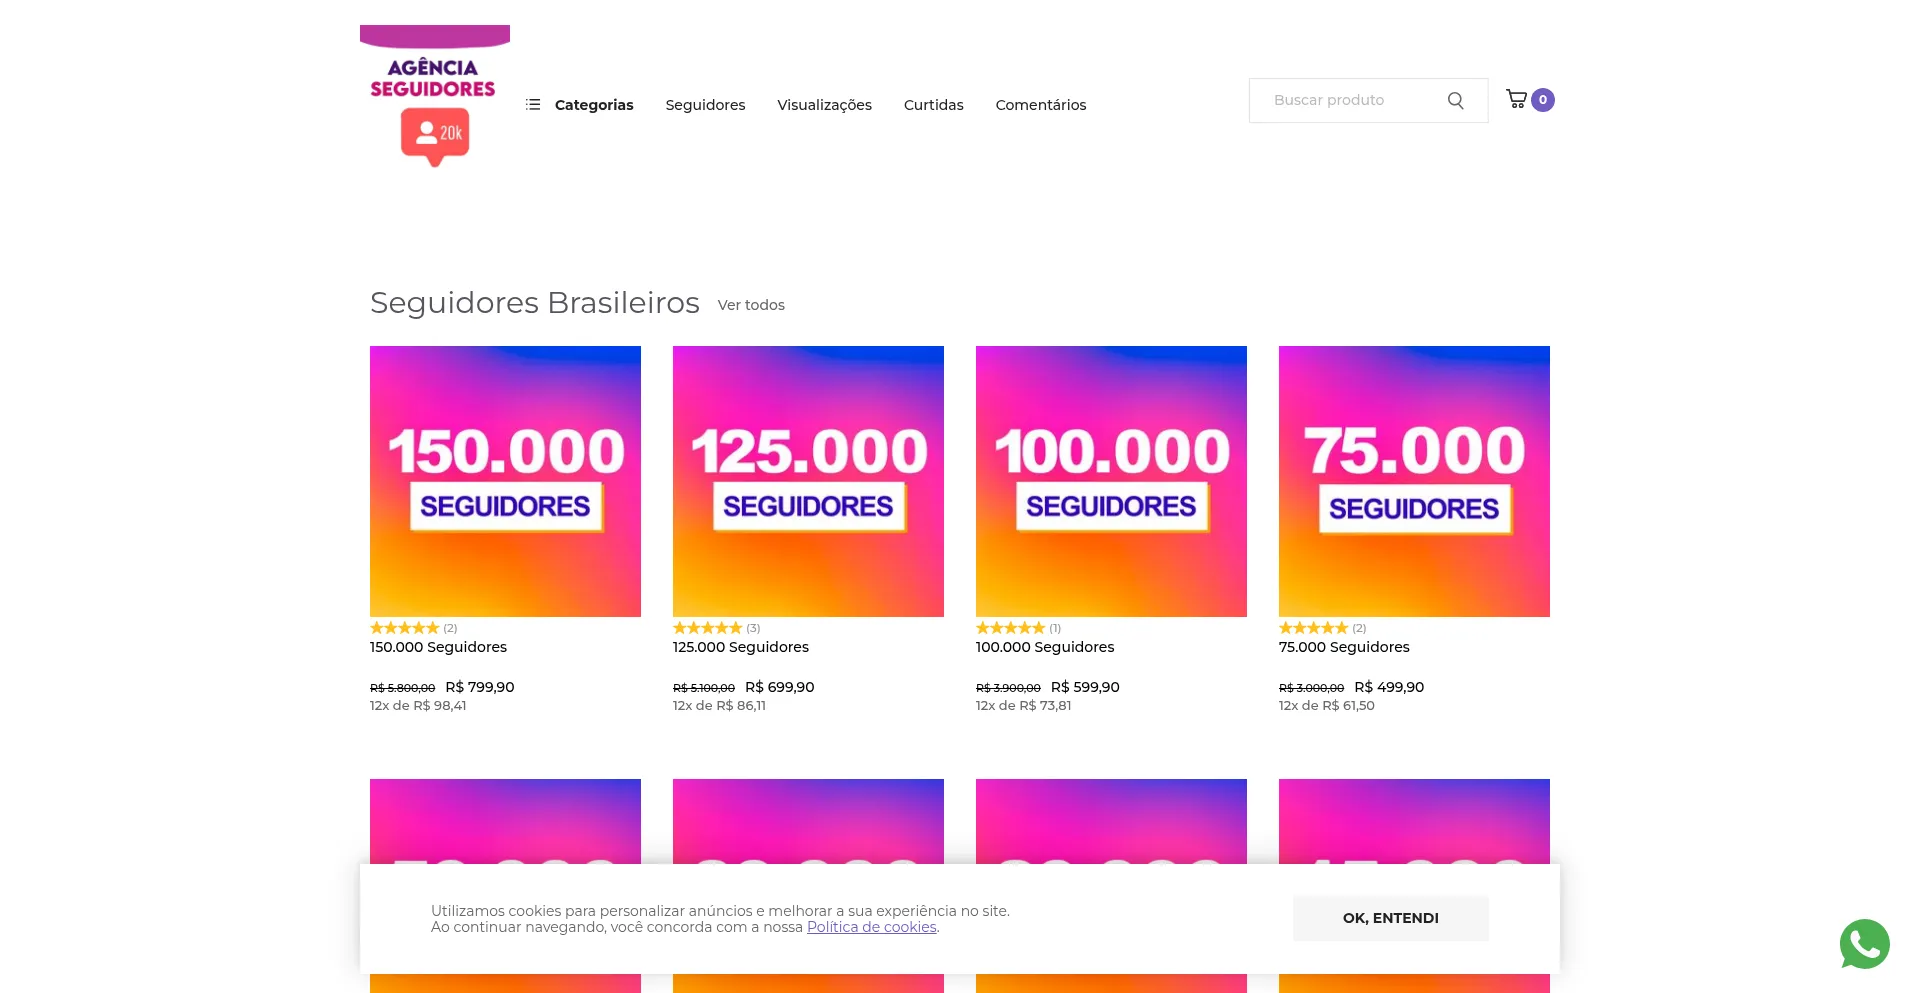Click the Buscar produto search field
1920x993 pixels.
[1368, 100]
